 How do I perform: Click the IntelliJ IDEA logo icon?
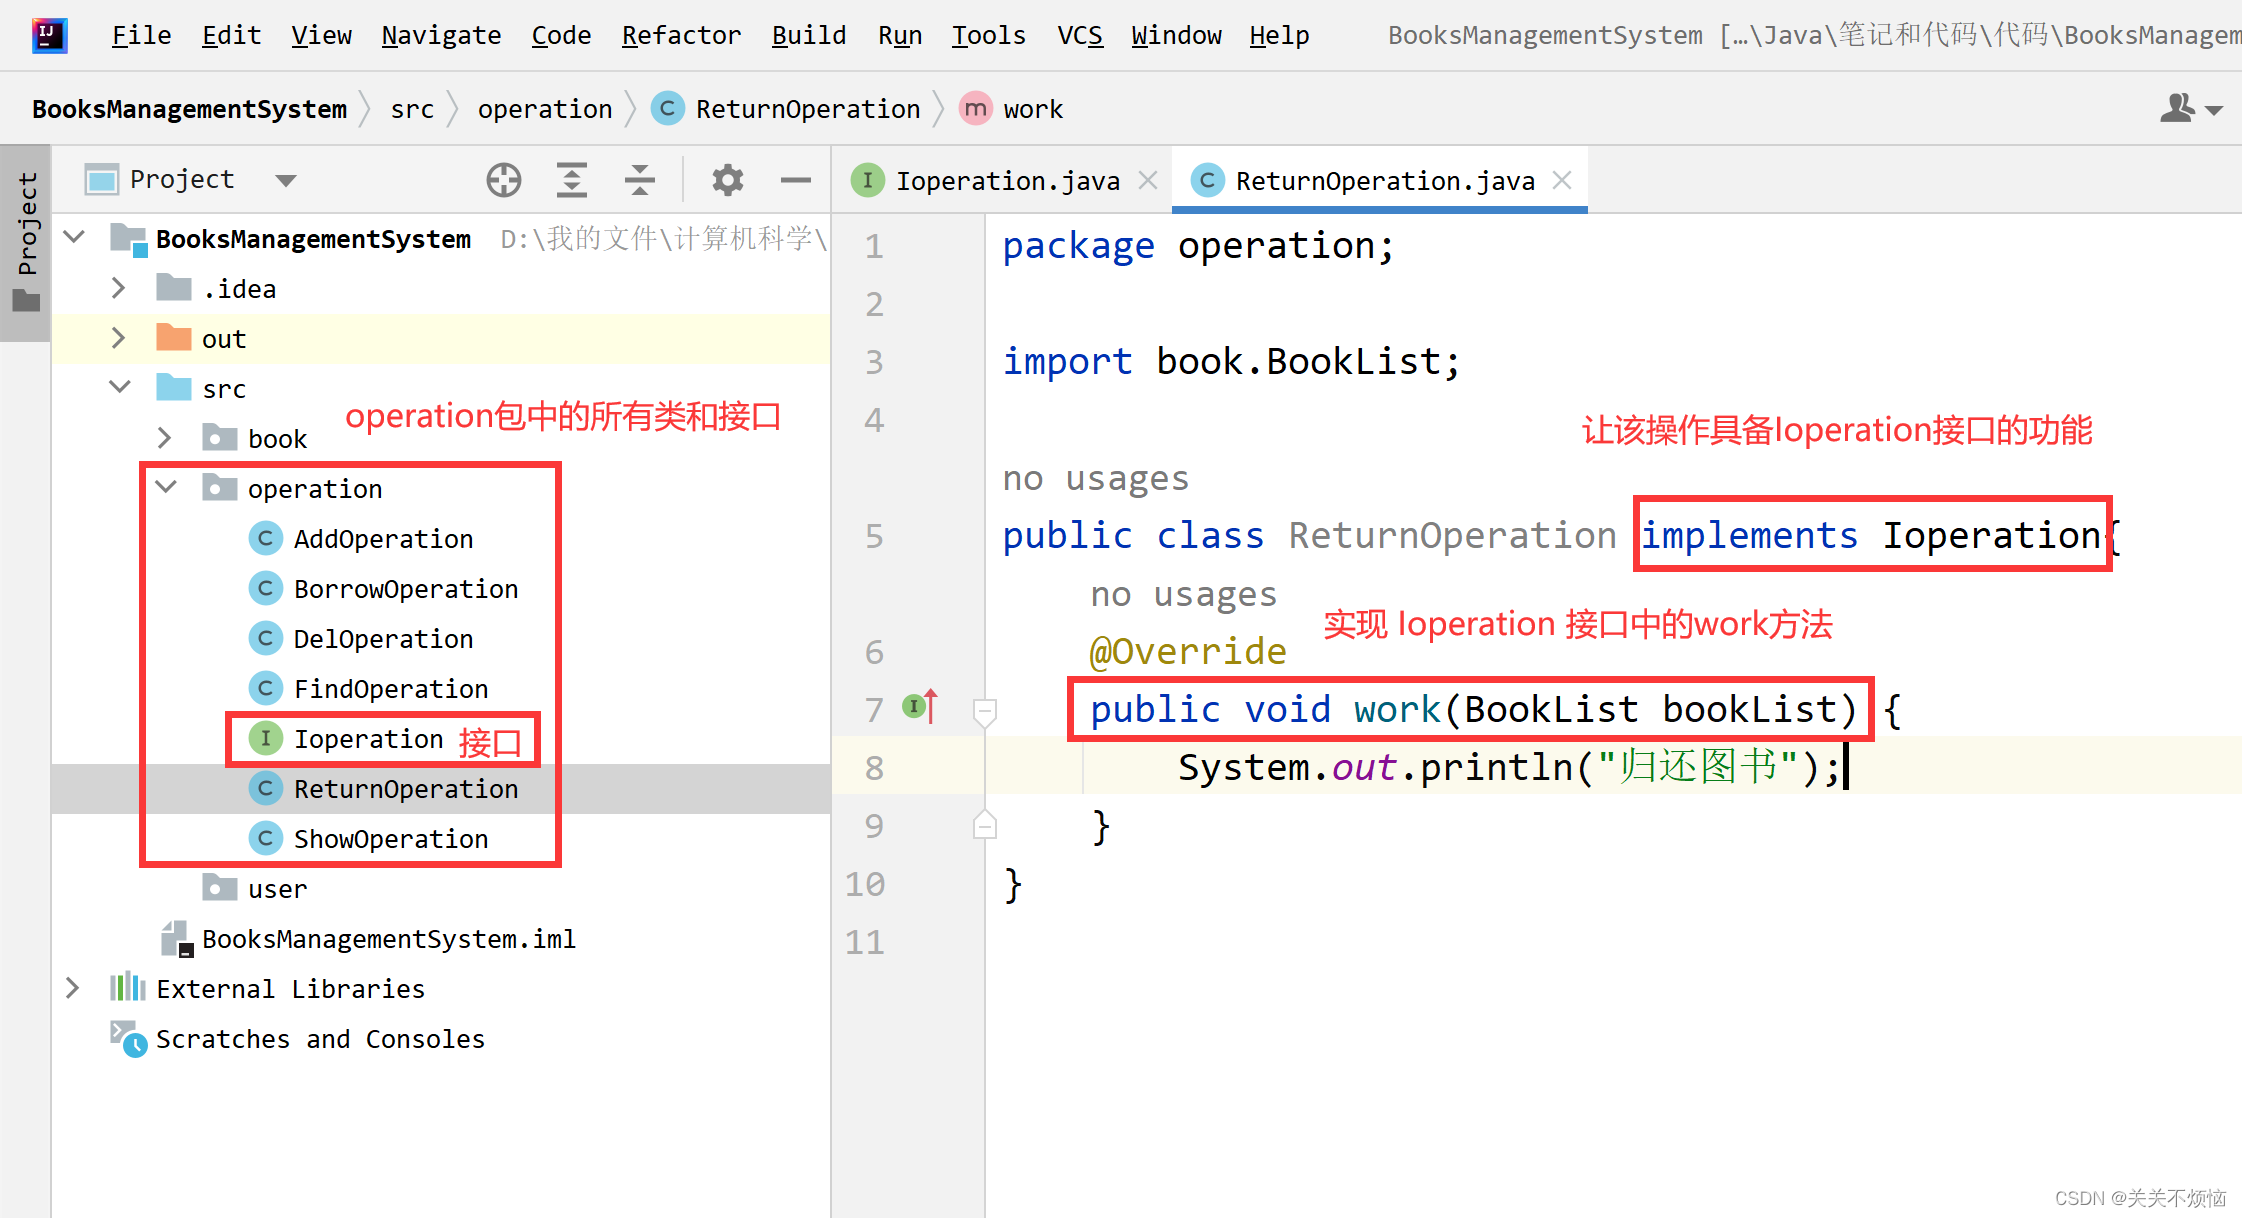pos(48,35)
